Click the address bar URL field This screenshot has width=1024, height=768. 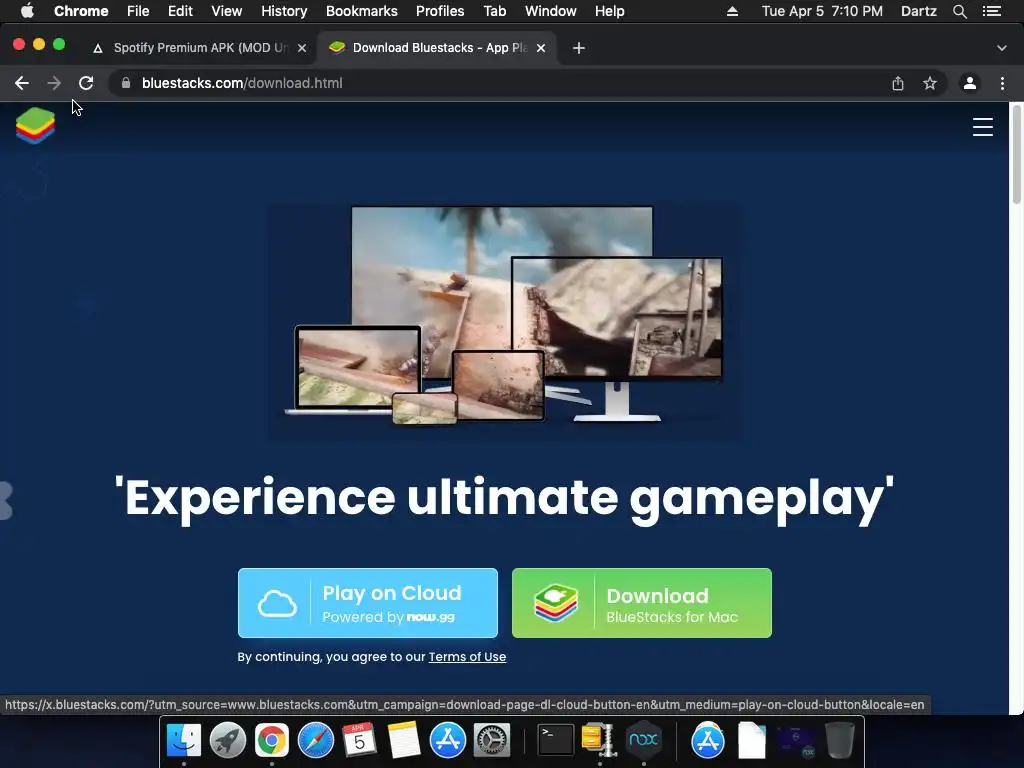503,83
